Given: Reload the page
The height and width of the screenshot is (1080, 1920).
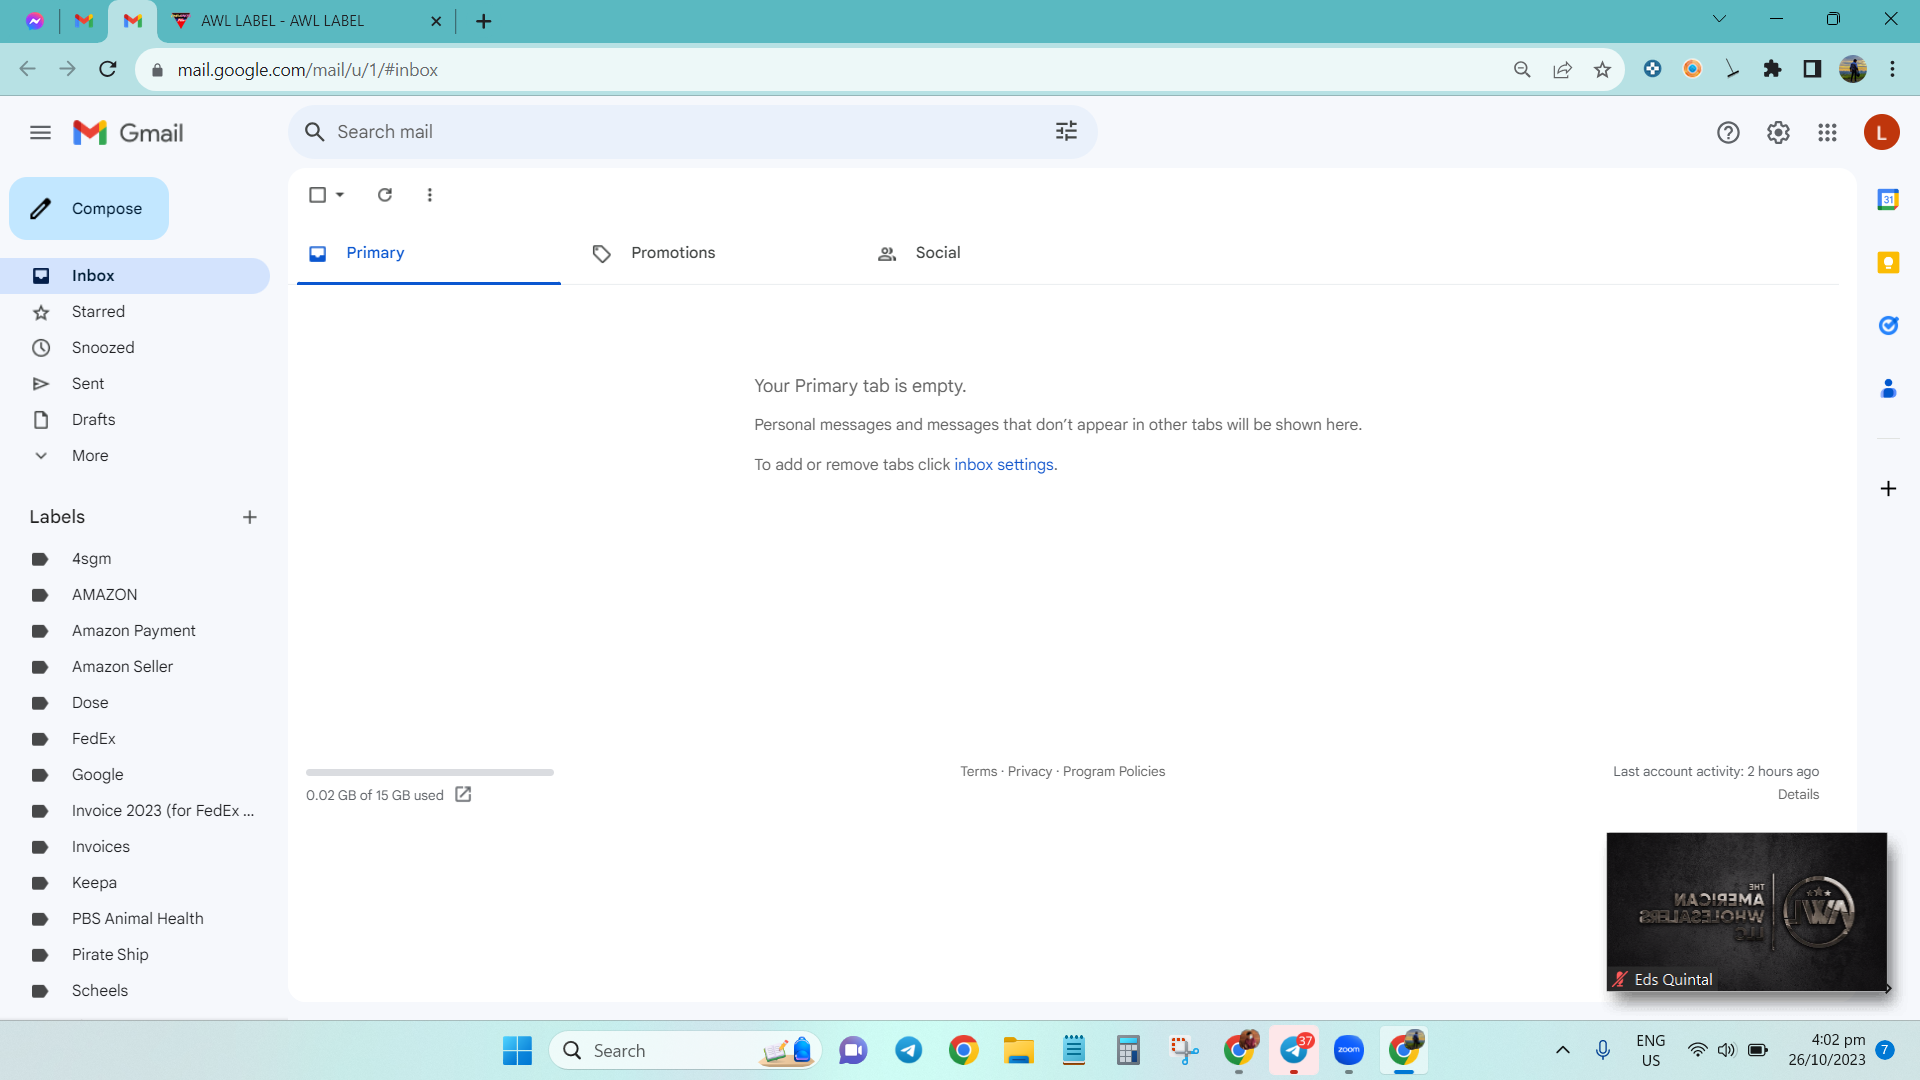Looking at the screenshot, I should (x=108, y=69).
